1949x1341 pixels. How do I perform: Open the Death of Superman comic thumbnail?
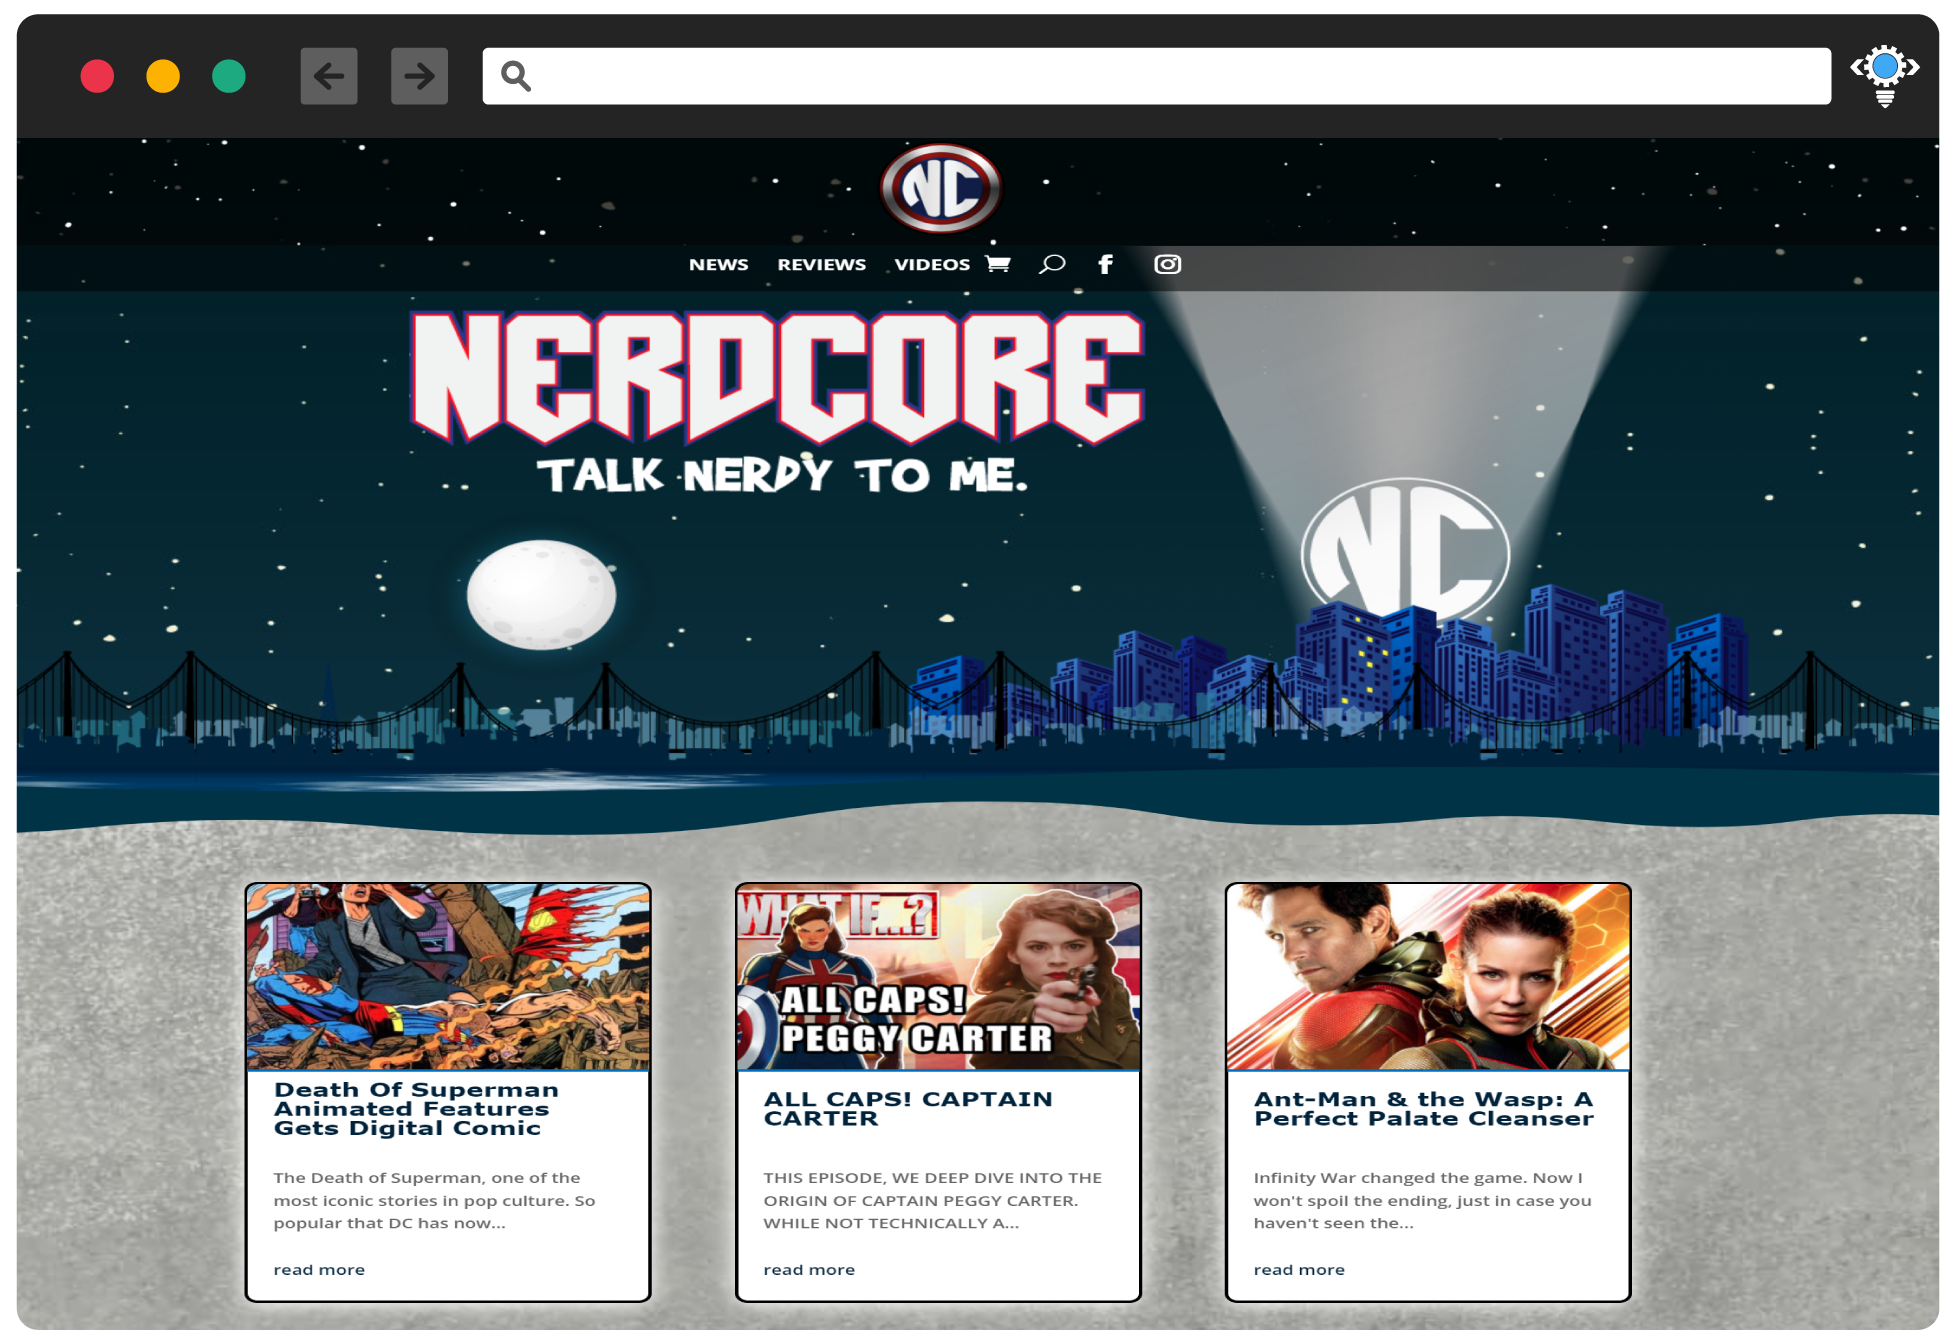pos(448,977)
